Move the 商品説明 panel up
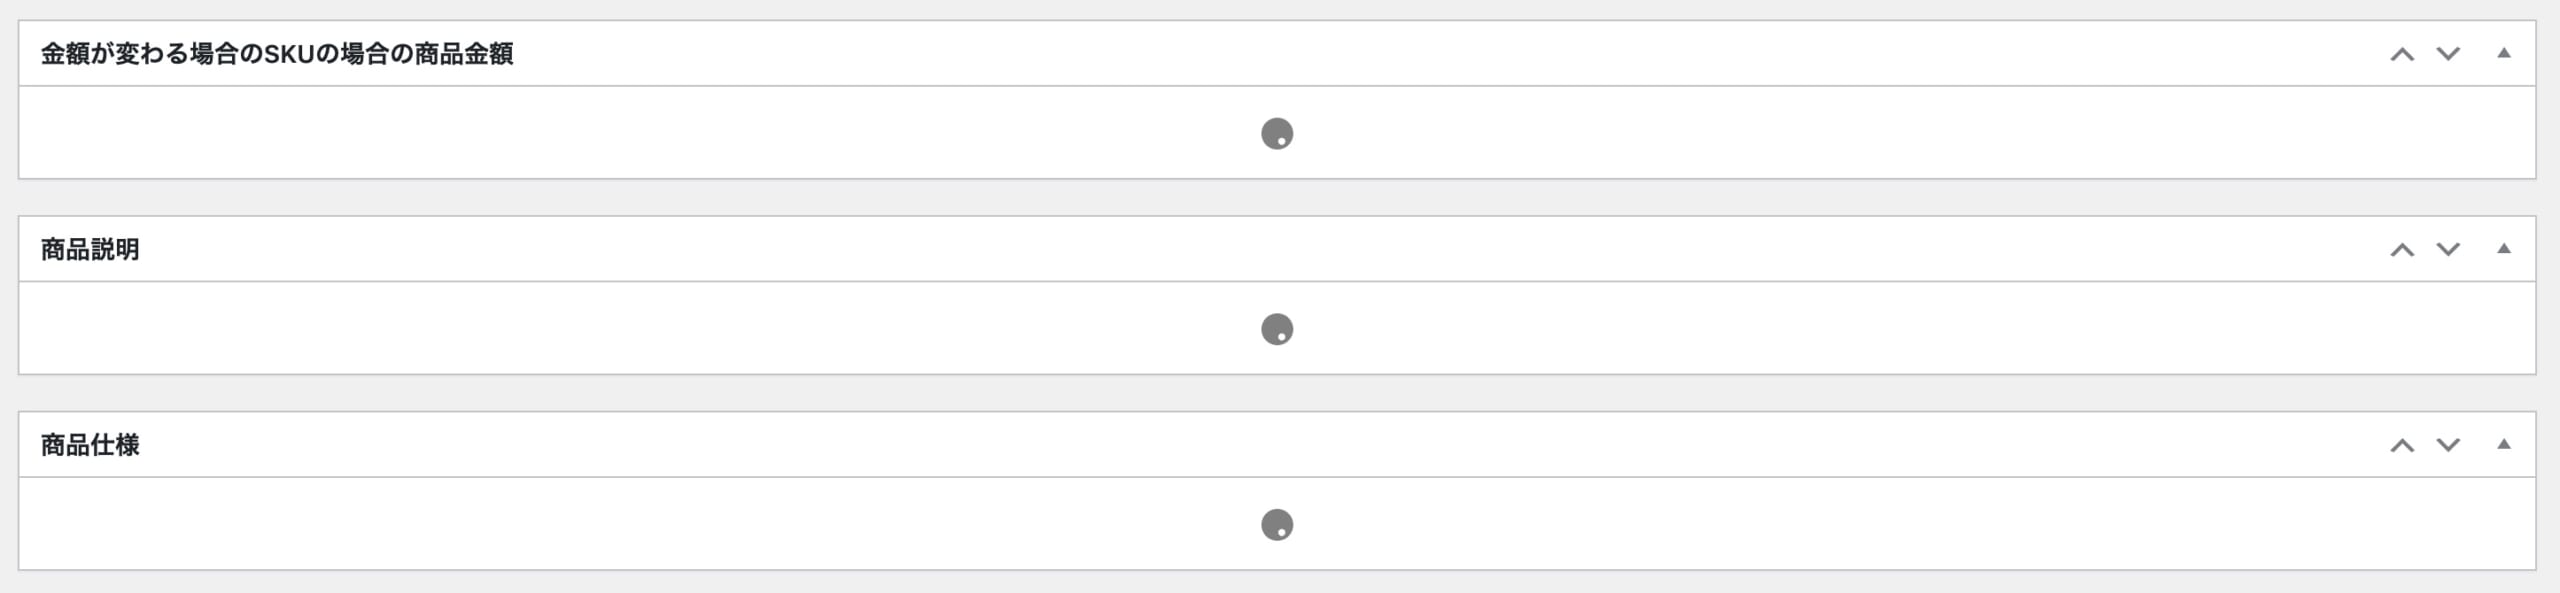This screenshot has height=593, width=2560. (x=2402, y=249)
